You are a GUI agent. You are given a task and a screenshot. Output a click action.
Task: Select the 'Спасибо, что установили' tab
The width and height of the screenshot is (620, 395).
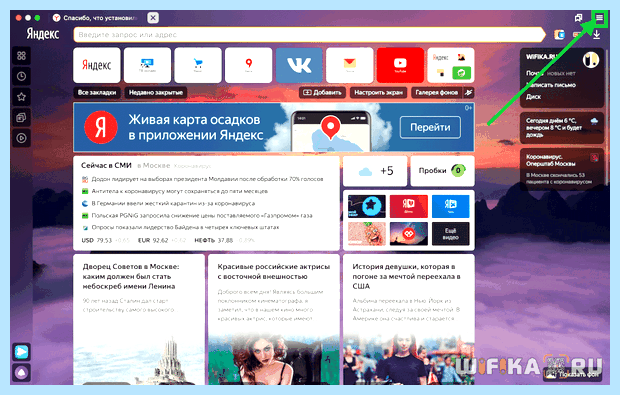94,18
